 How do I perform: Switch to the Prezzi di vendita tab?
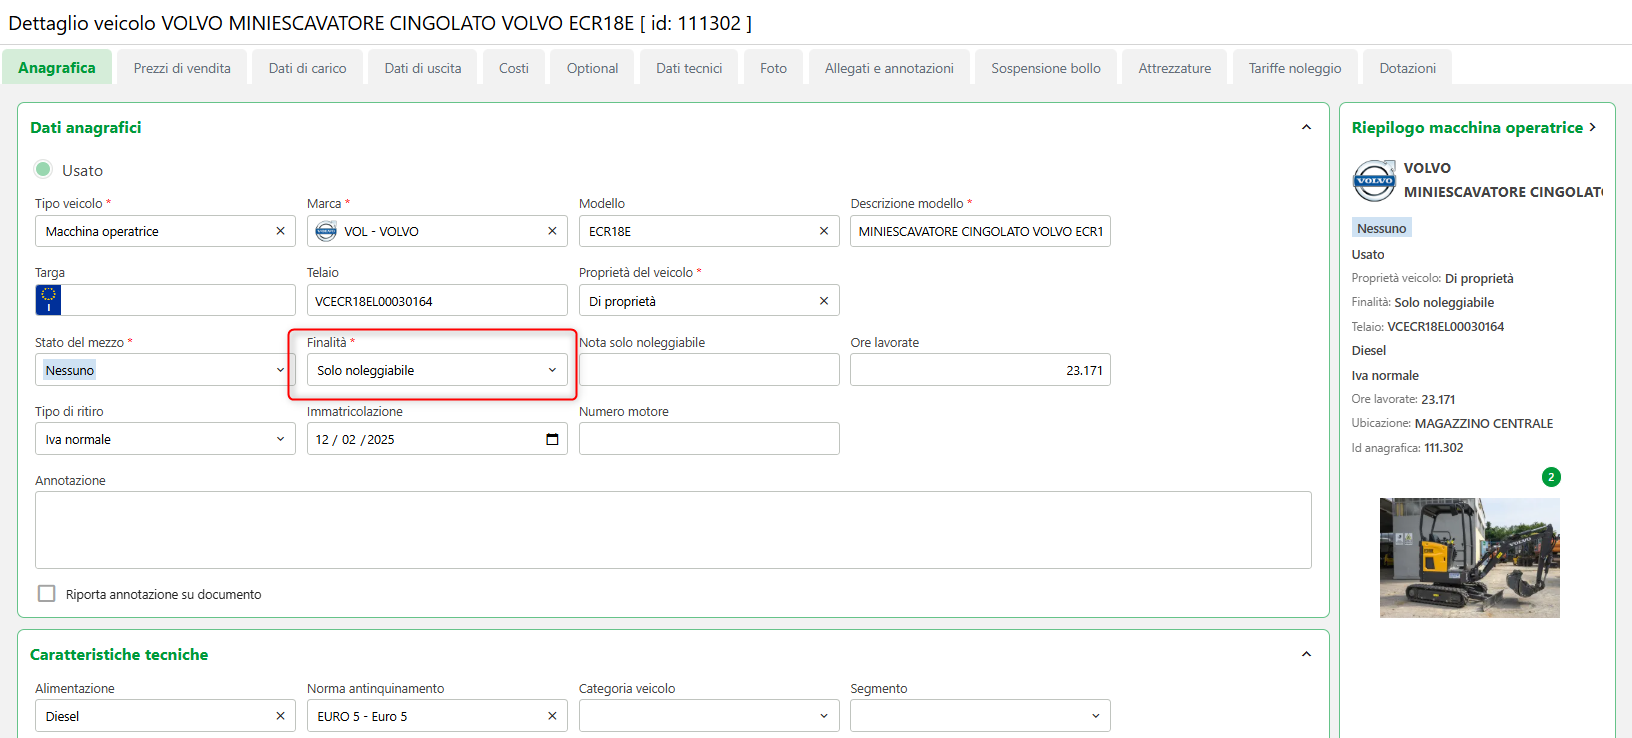tap(182, 68)
